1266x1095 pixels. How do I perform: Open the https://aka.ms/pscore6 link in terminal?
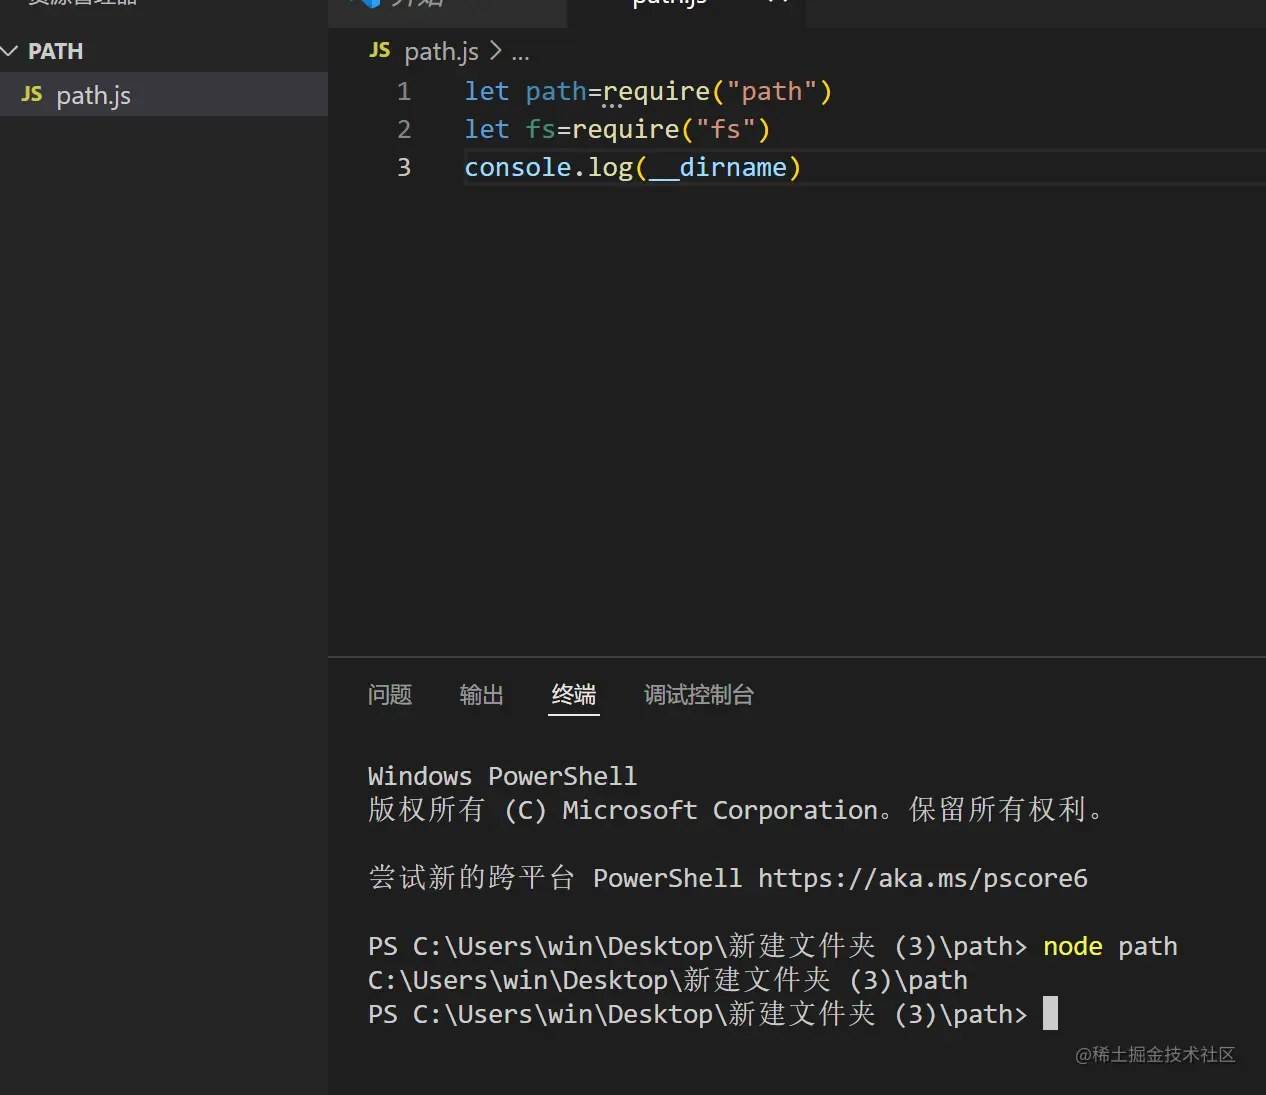pos(922,877)
